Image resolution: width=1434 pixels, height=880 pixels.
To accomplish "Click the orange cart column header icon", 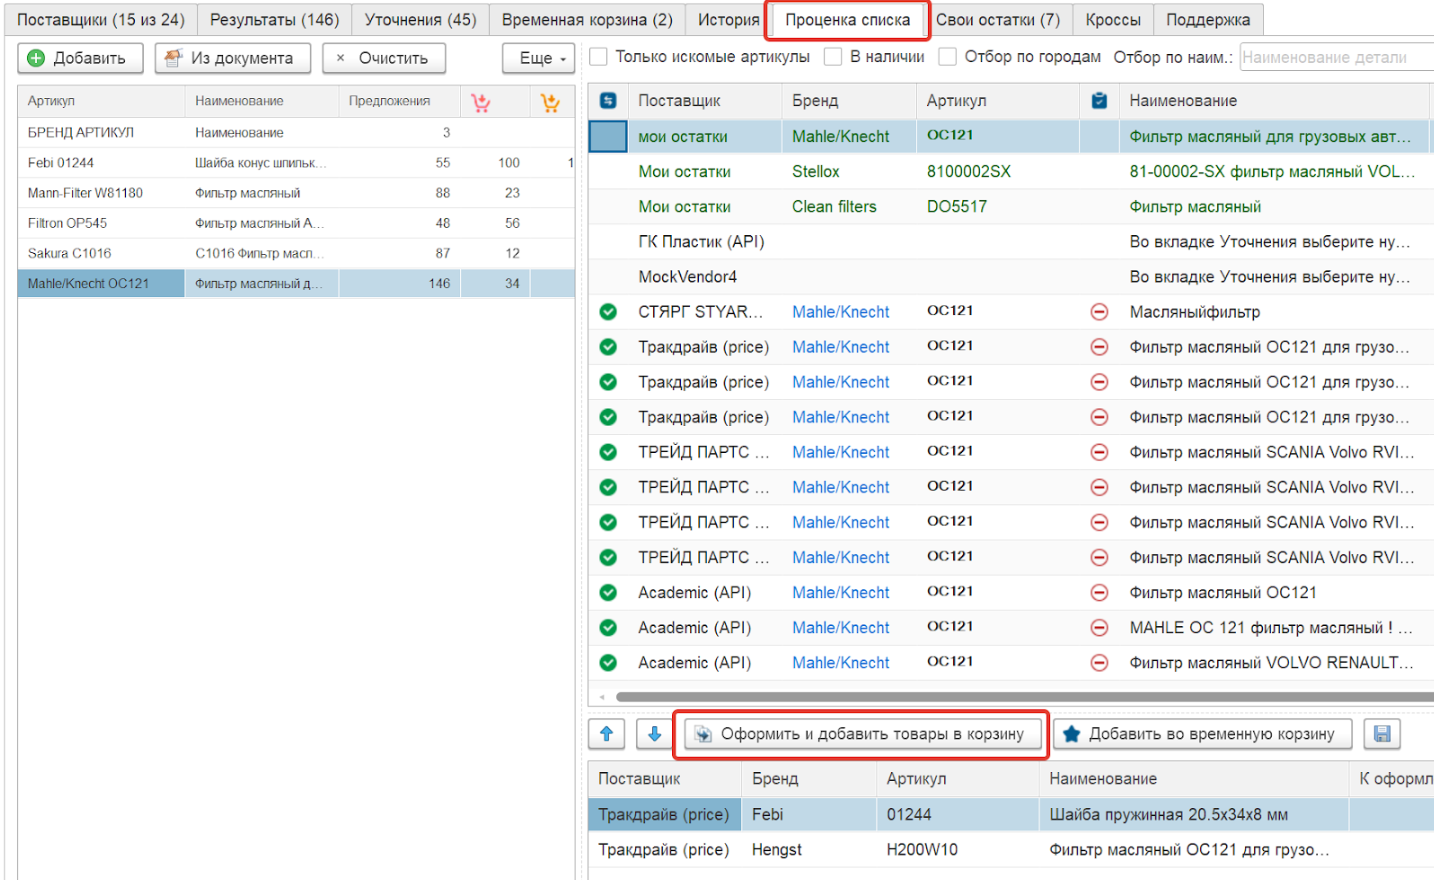I will [550, 101].
